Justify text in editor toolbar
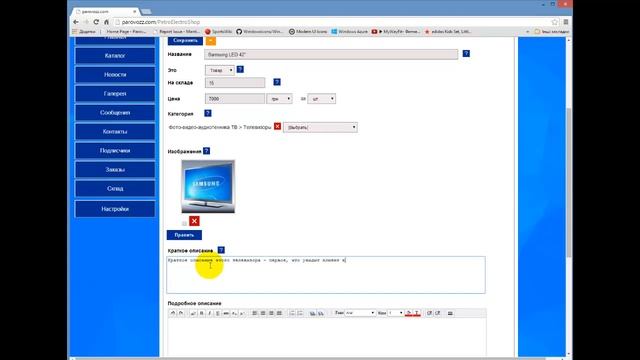 tap(280, 313)
